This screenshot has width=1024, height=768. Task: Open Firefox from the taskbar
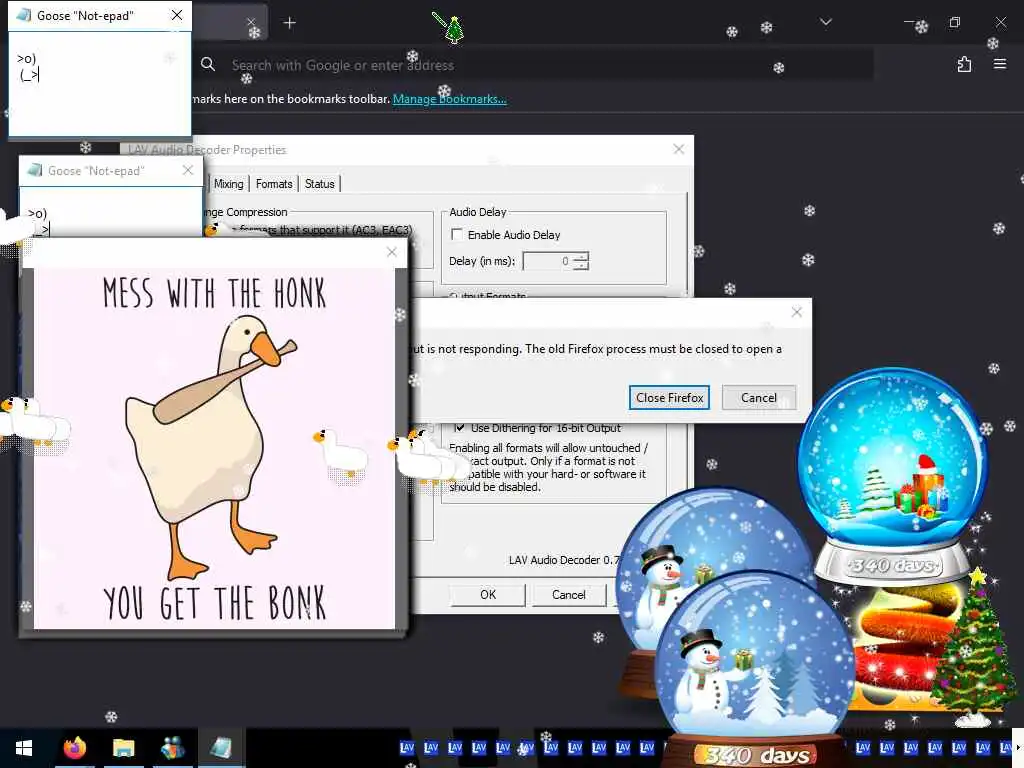74,748
